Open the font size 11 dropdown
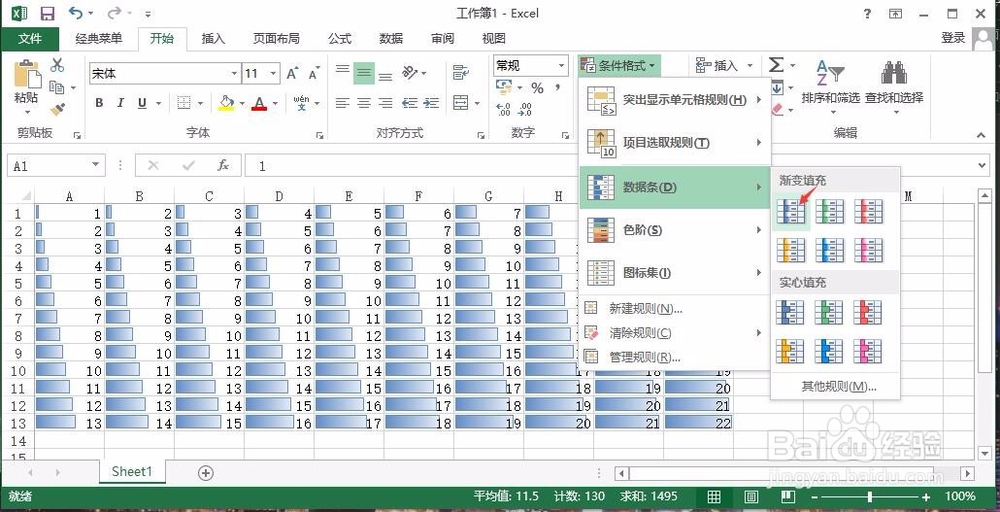This screenshot has height=512, width=1000. tap(273, 73)
